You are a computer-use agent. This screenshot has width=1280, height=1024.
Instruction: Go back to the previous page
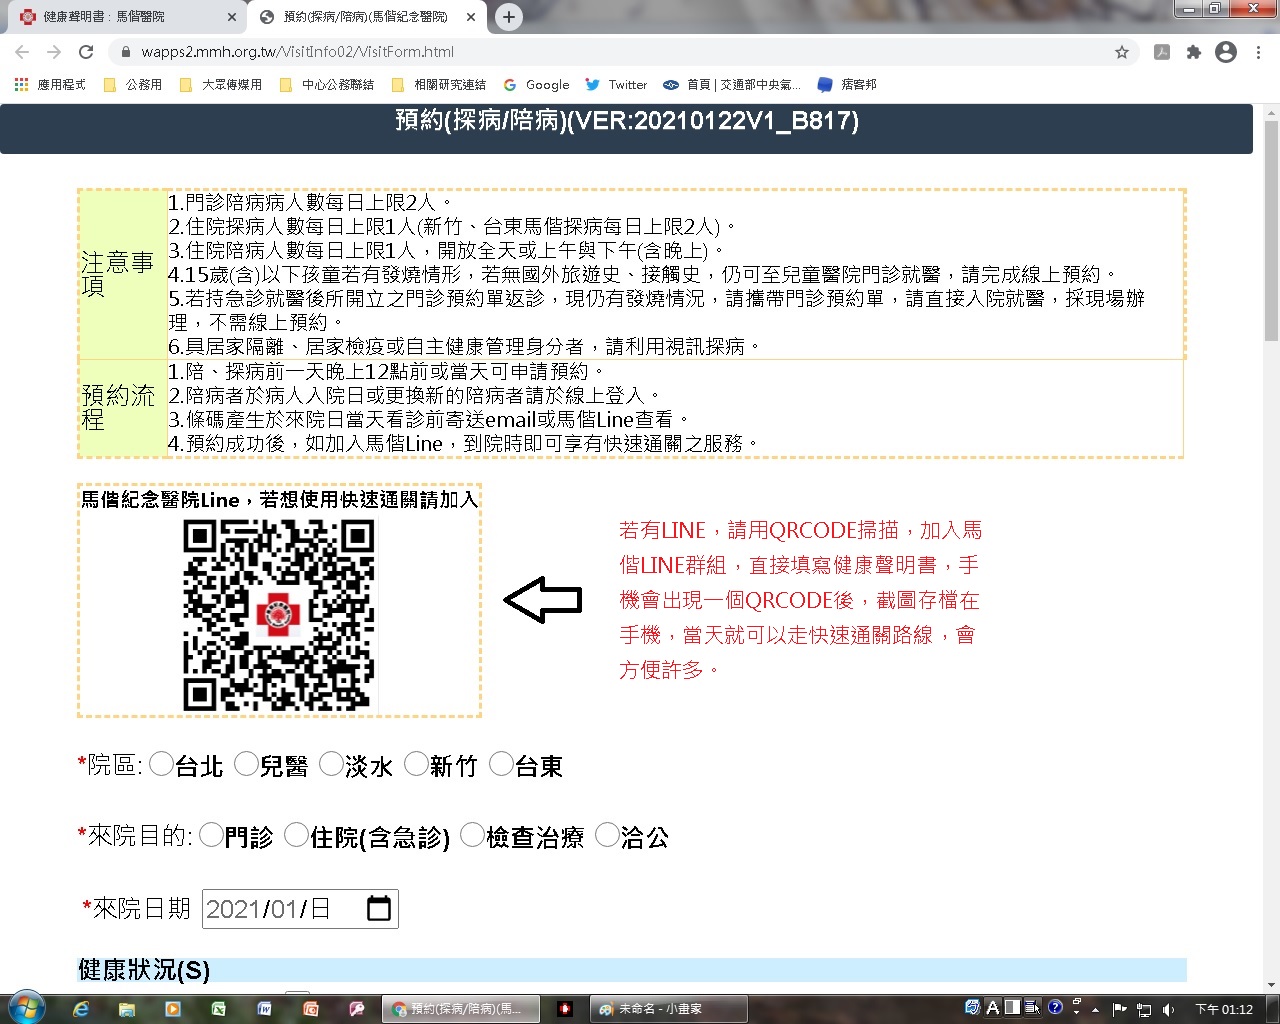[x=22, y=52]
